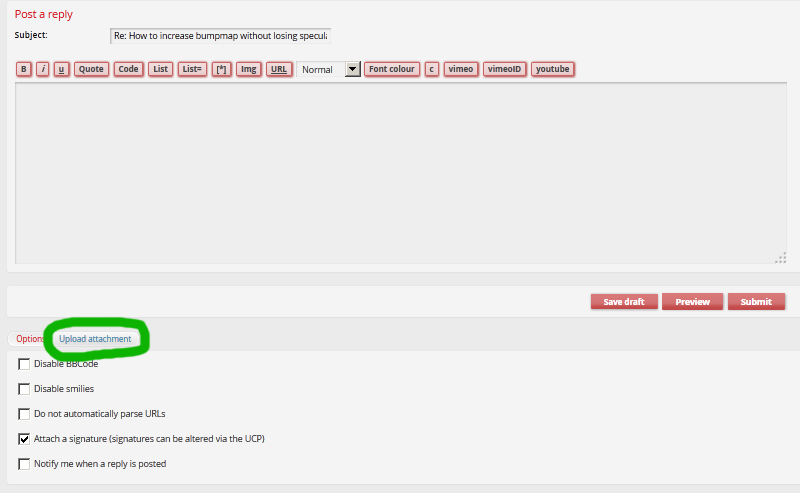Tick Do not automatically parse URLs
Image resolution: width=800 pixels, height=493 pixels.
click(24, 414)
